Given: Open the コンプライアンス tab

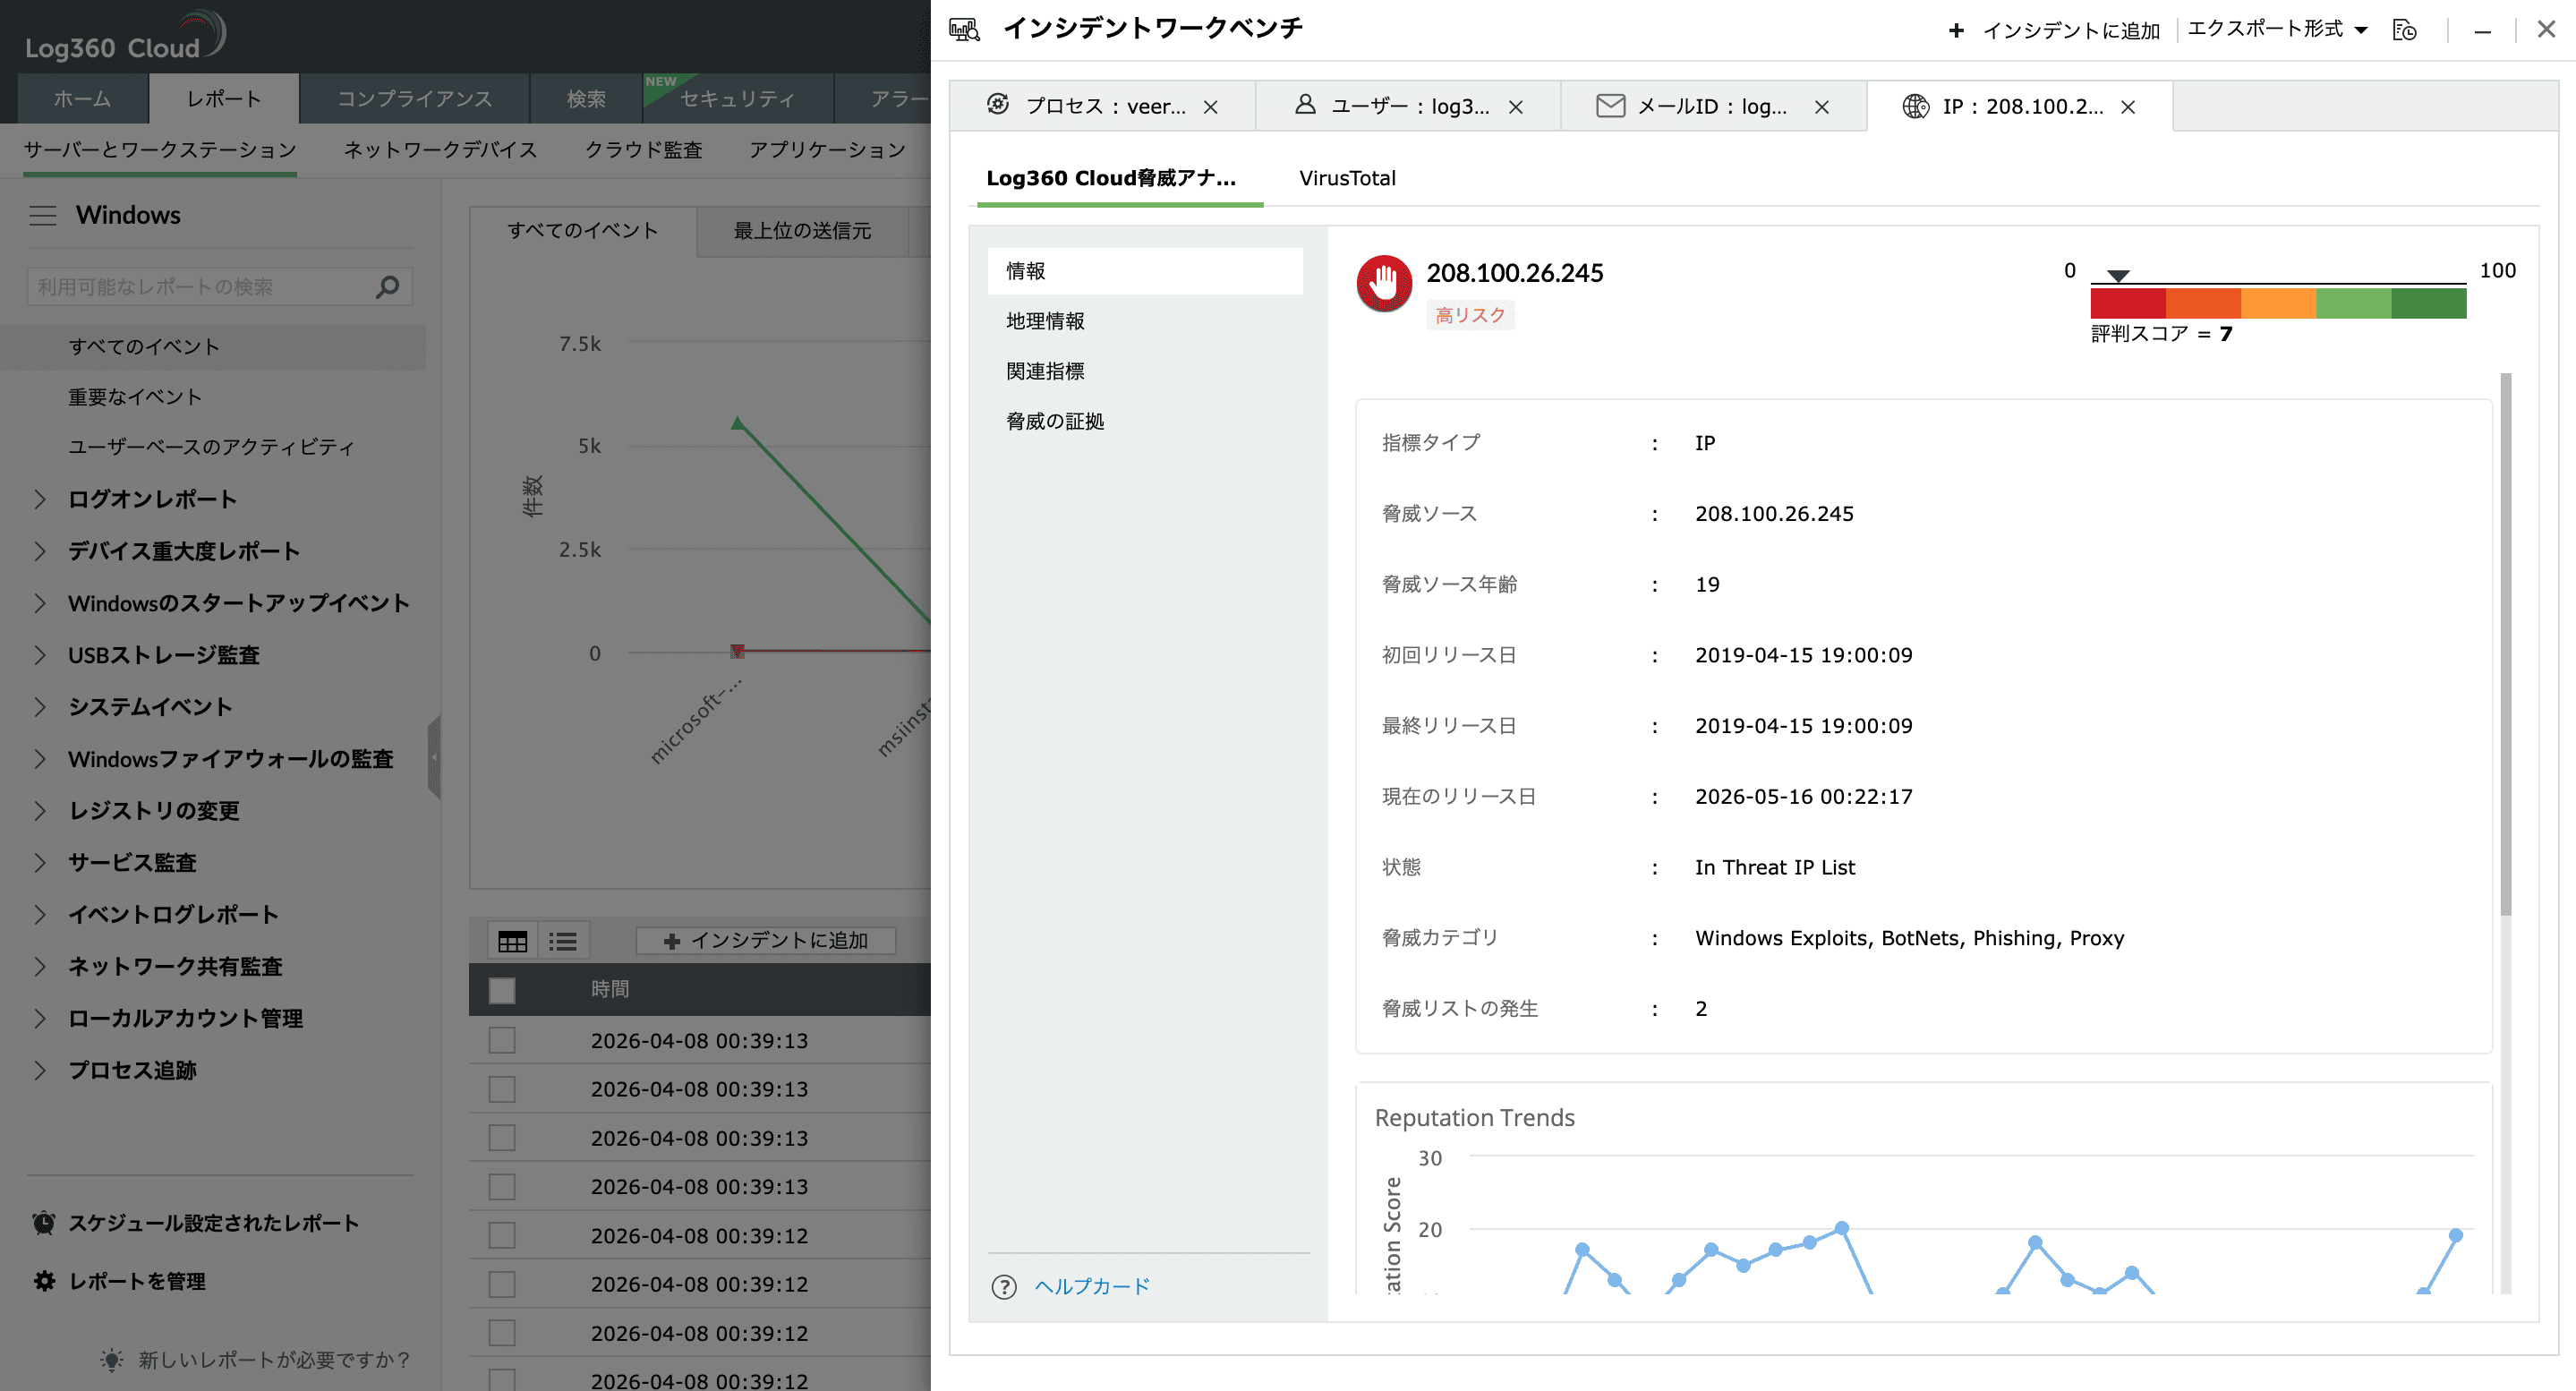Looking at the screenshot, I should pos(414,99).
